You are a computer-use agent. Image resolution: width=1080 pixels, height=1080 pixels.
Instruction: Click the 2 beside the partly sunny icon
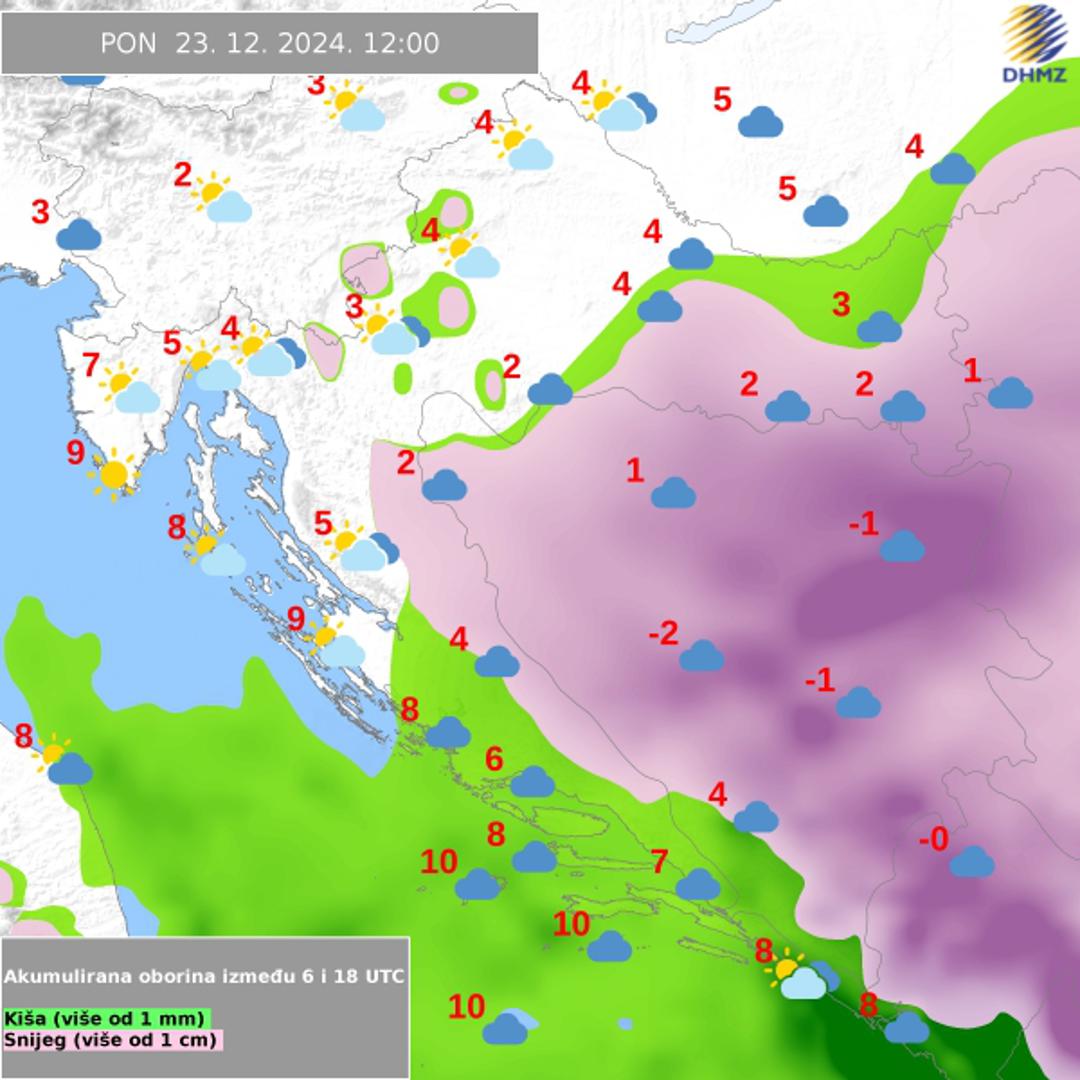(182, 175)
